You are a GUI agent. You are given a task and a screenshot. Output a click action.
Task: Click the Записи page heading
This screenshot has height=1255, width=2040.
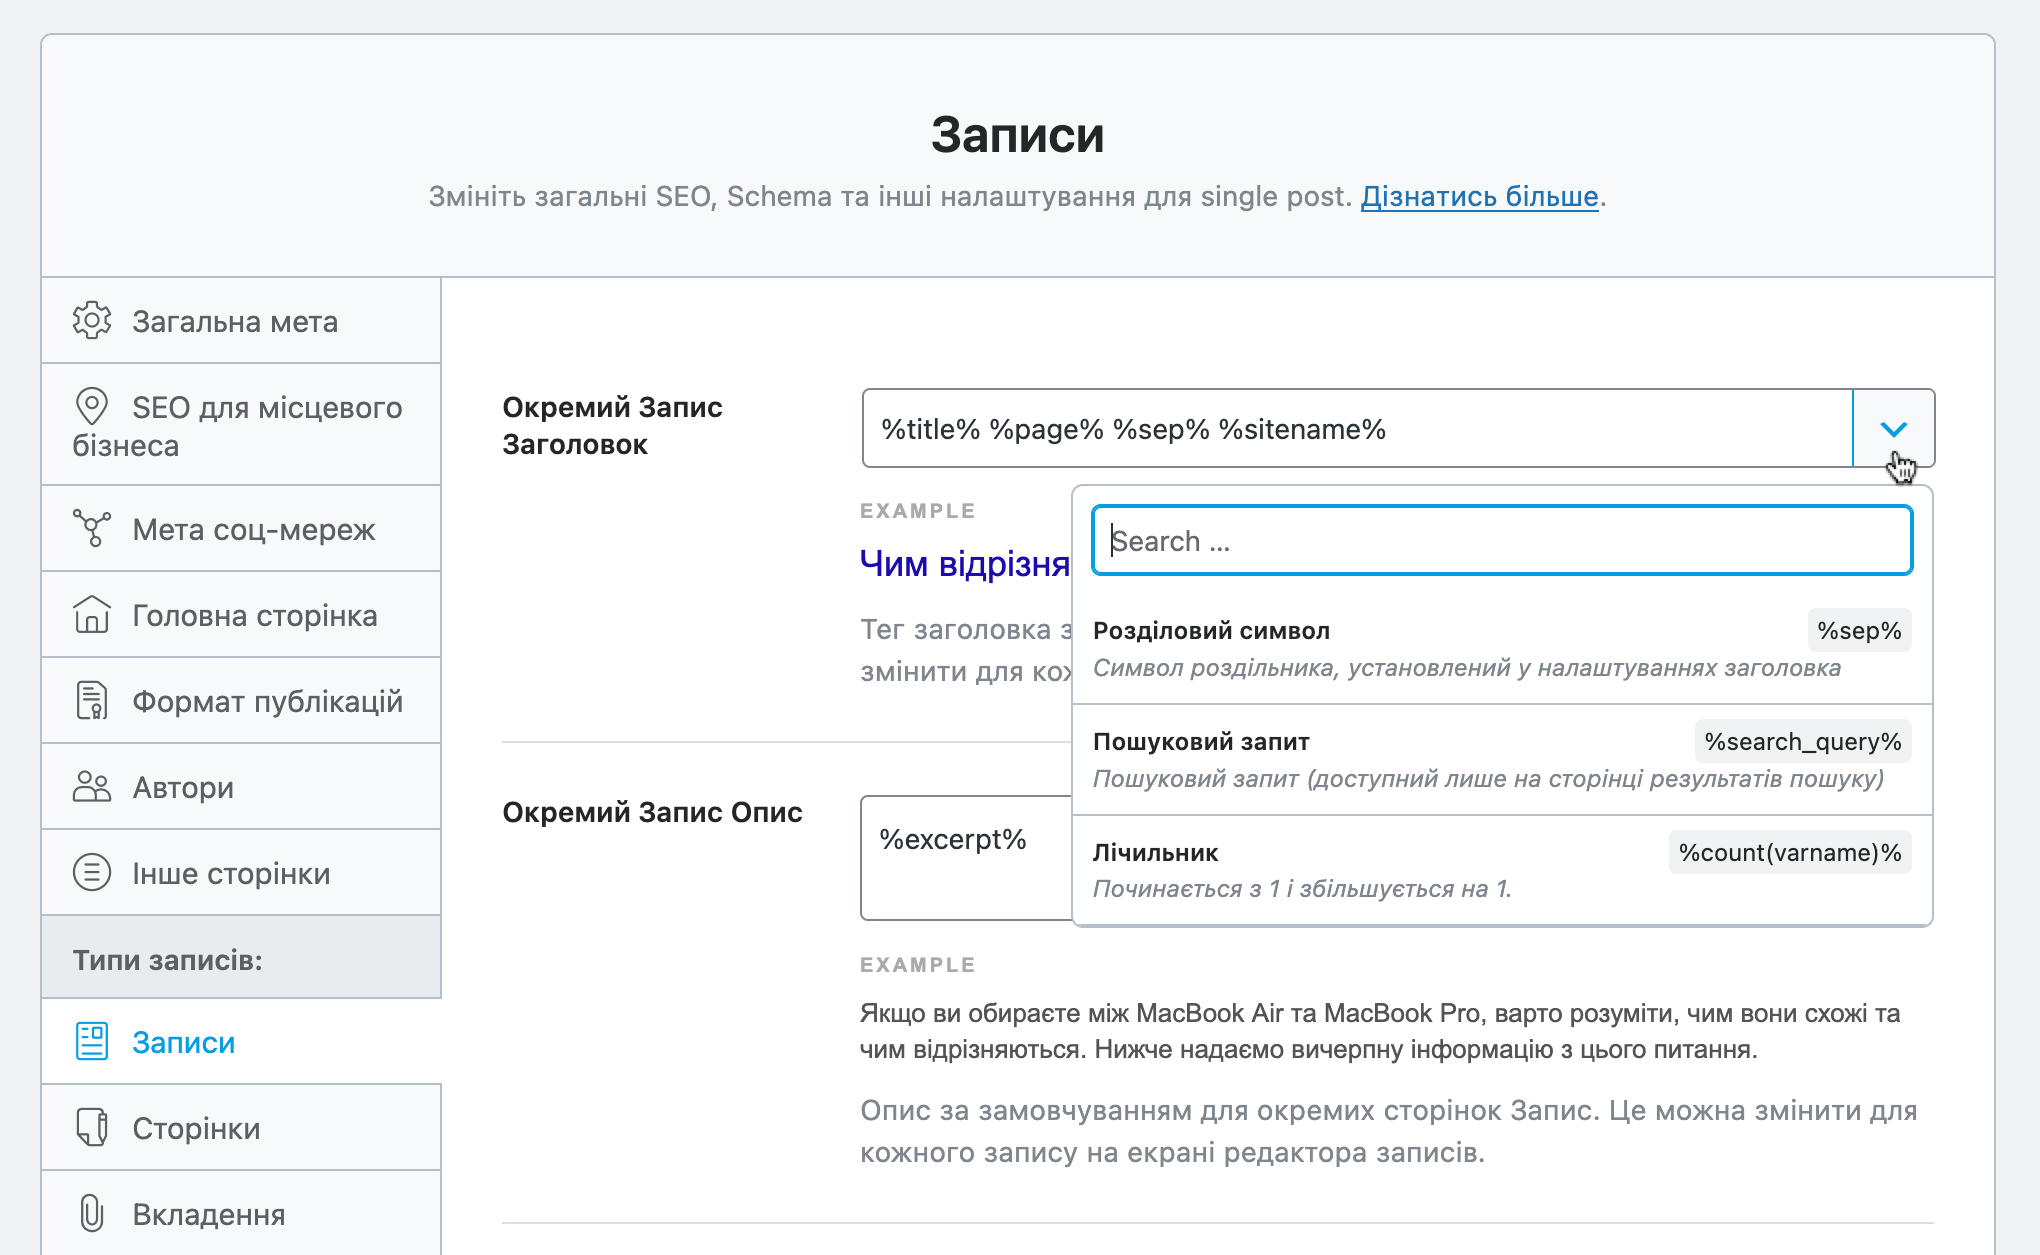[x=1018, y=134]
